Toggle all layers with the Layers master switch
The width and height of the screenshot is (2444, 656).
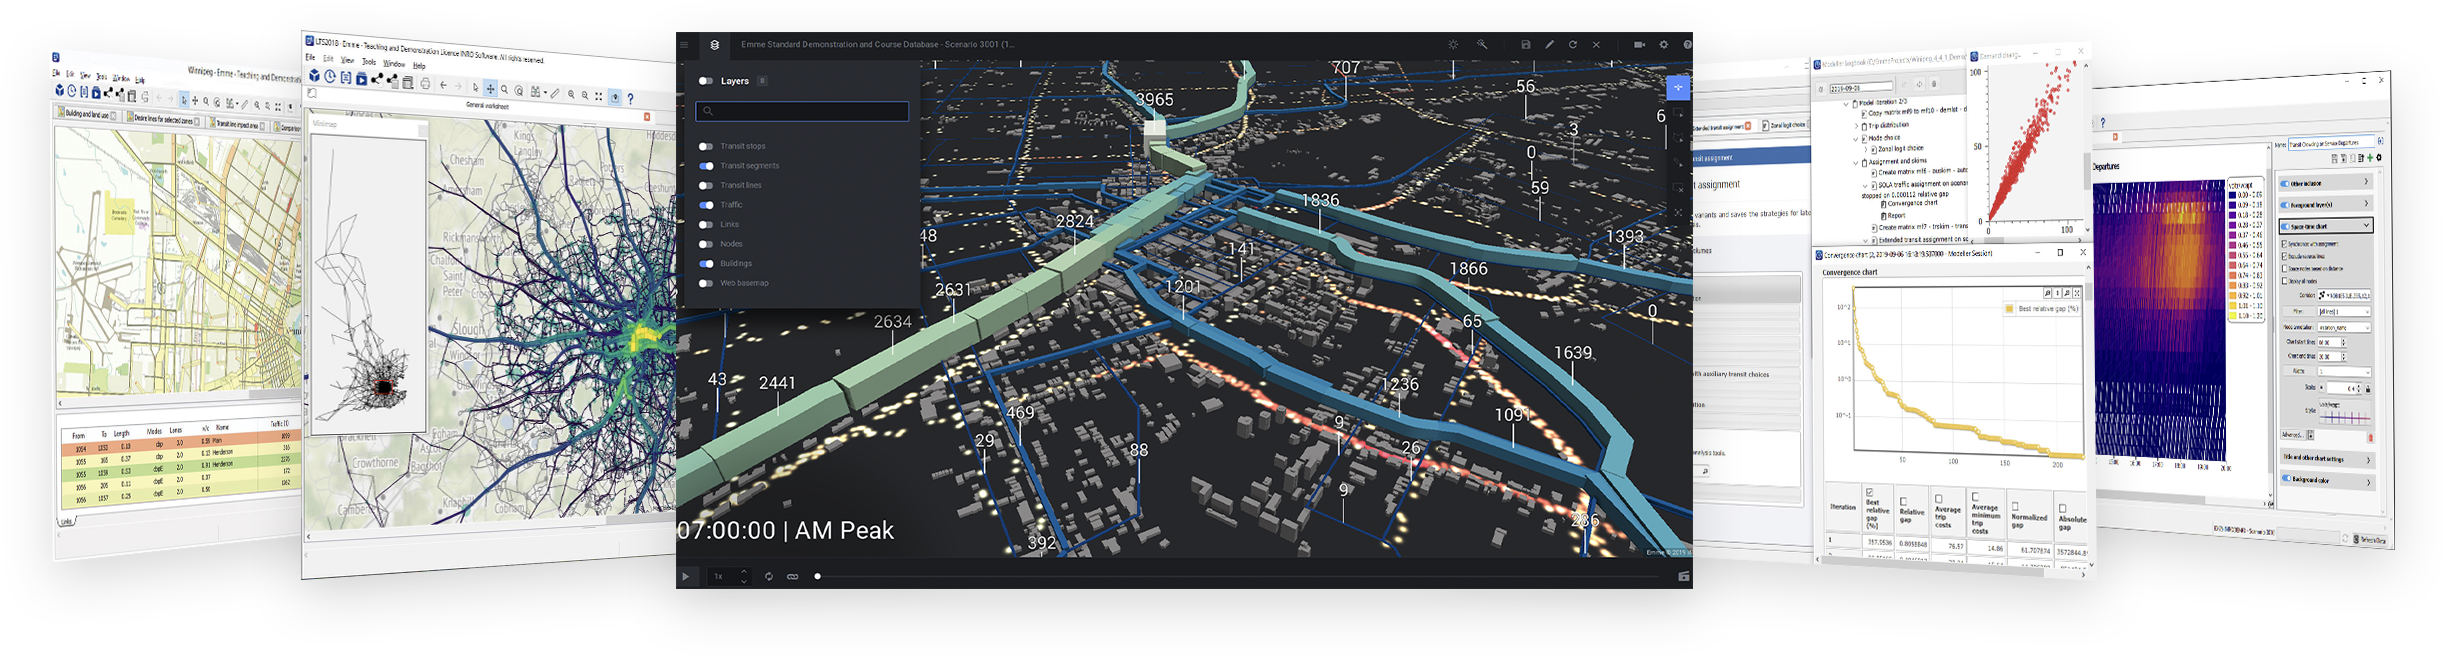[706, 81]
